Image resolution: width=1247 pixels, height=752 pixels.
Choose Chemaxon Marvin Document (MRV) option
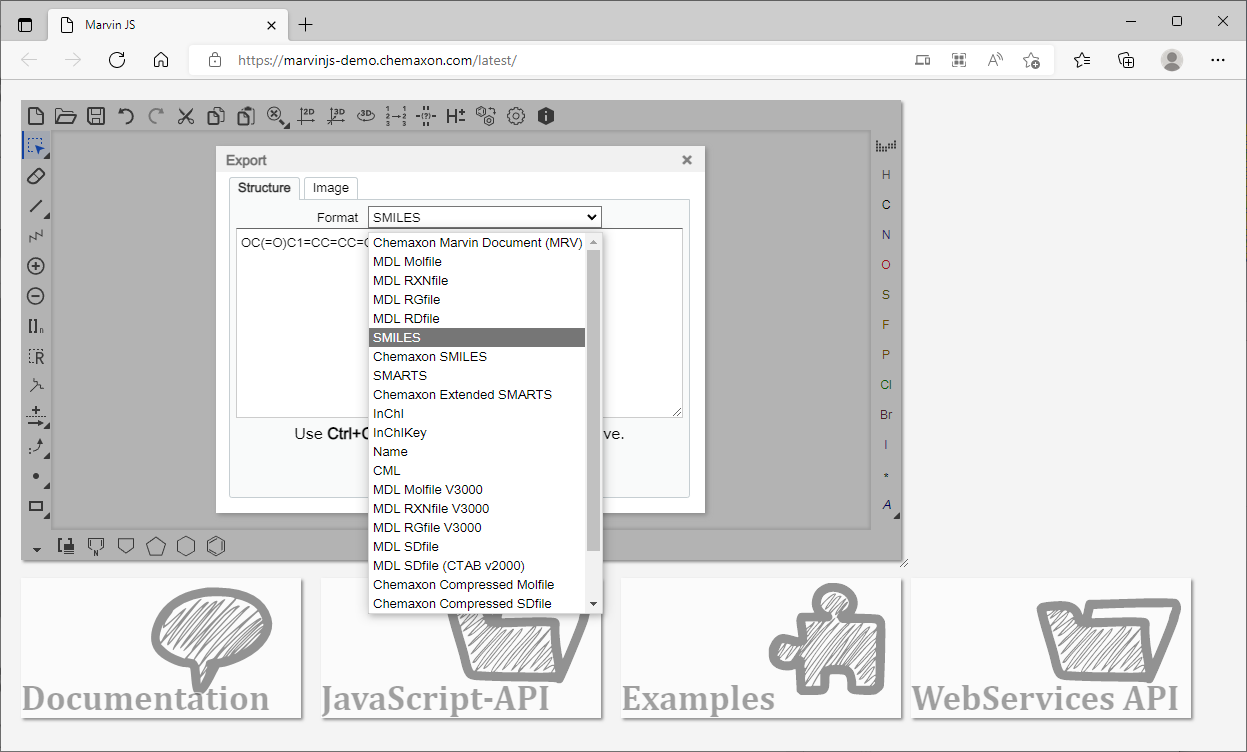point(477,243)
